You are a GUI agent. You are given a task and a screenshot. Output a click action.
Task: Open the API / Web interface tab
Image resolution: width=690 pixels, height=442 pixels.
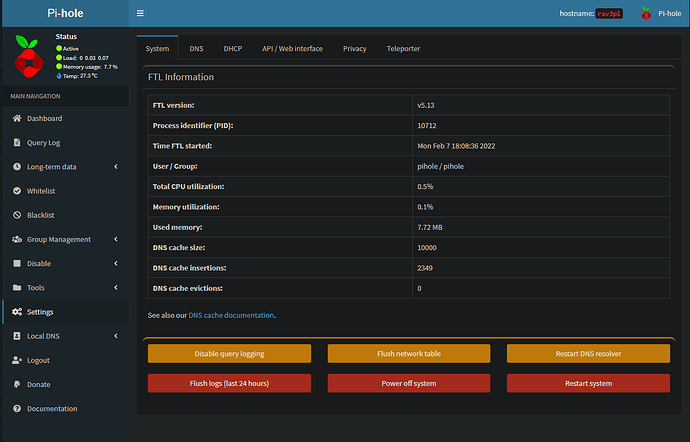[292, 48]
